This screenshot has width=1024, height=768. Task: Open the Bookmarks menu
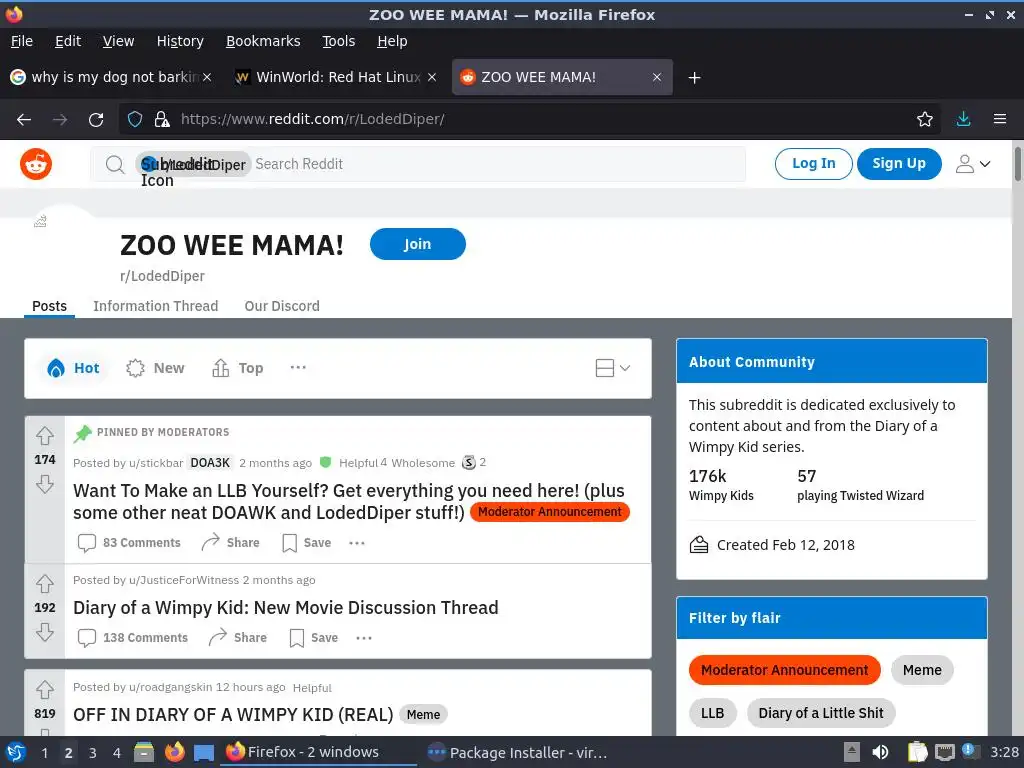click(x=263, y=41)
